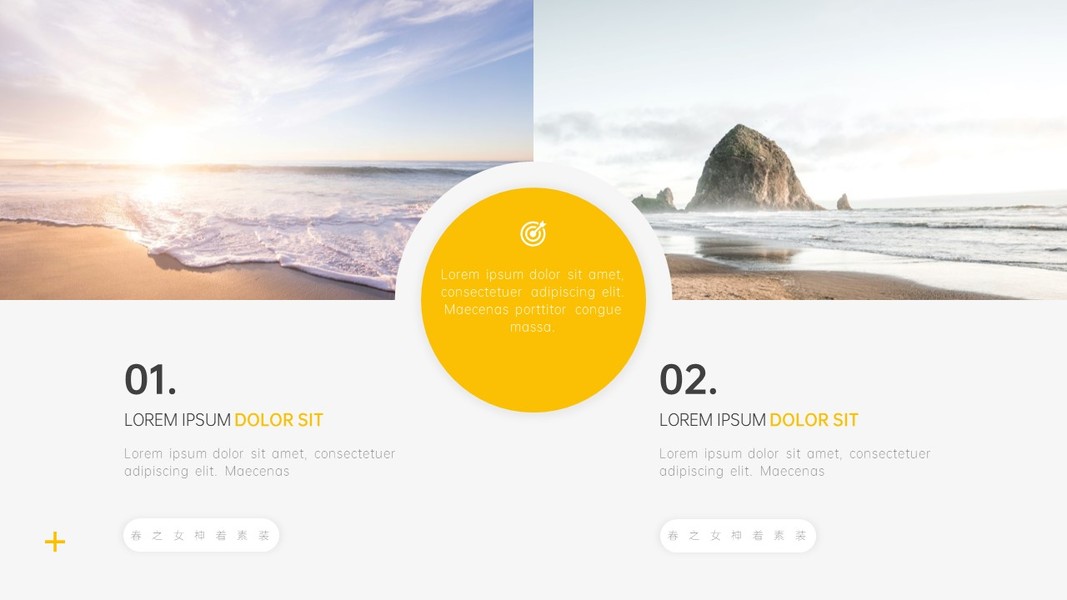Select the gray paragraph under section 01

(259, 463)
